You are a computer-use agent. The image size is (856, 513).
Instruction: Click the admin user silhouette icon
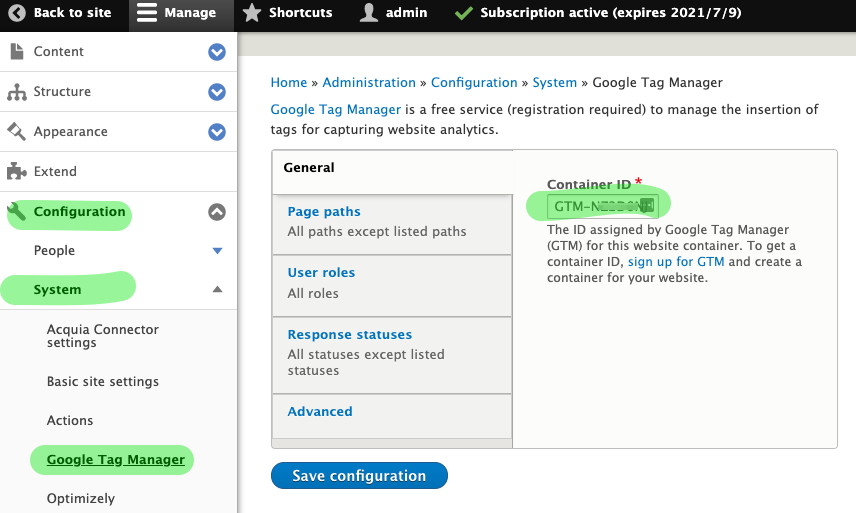(x=369, y=13)
